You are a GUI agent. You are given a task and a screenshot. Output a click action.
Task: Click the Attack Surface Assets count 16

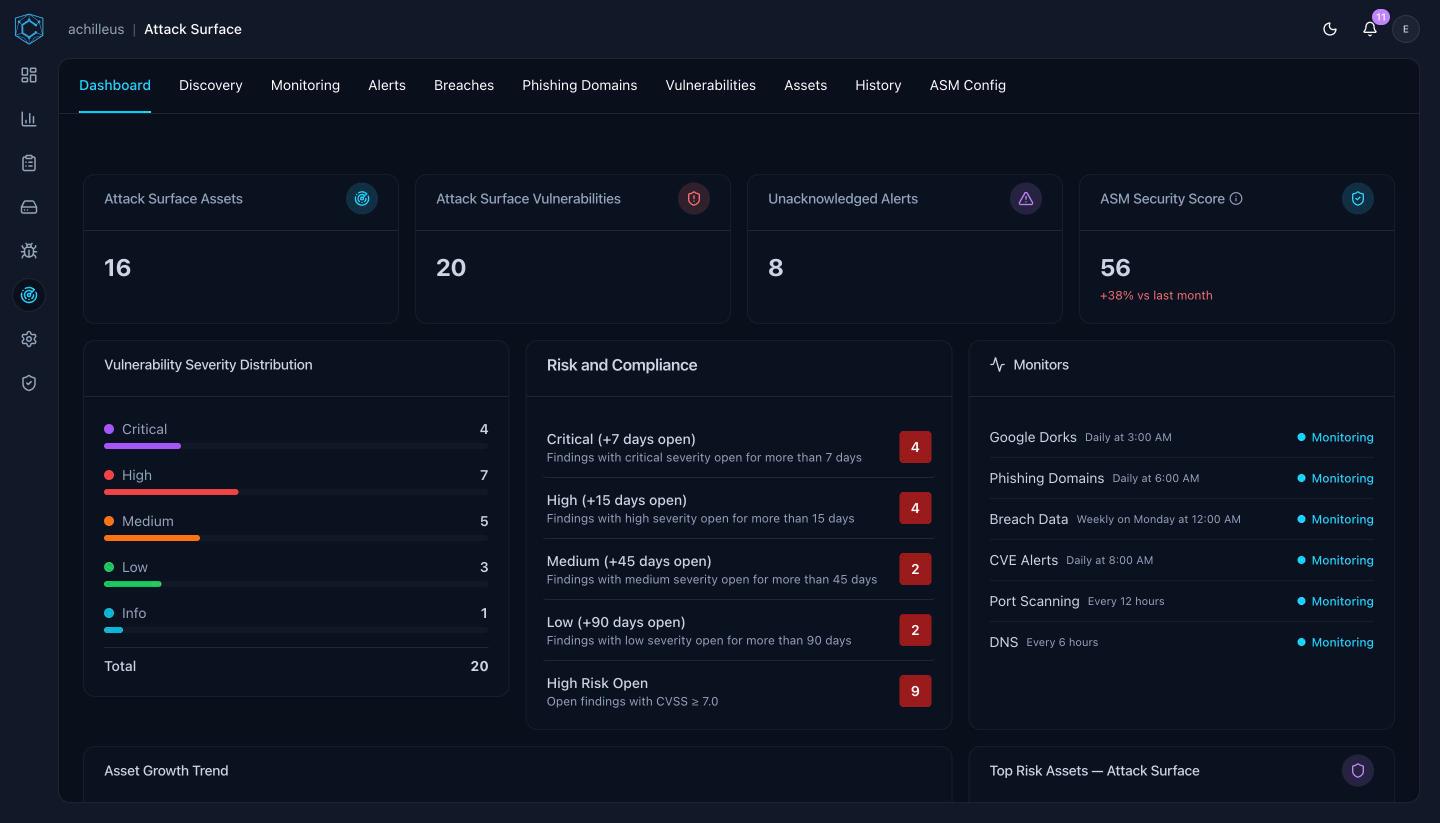[118, 268]
